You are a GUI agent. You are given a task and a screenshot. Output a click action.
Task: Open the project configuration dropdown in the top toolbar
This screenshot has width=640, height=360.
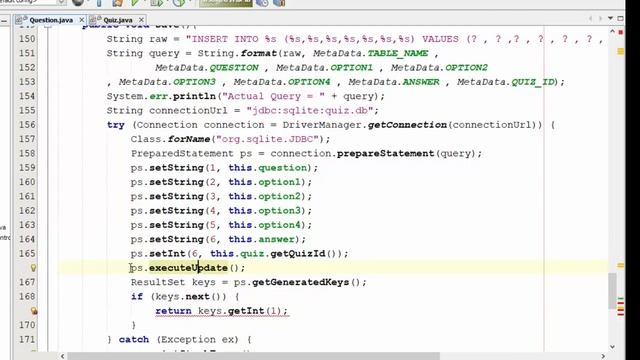(61, 2)
